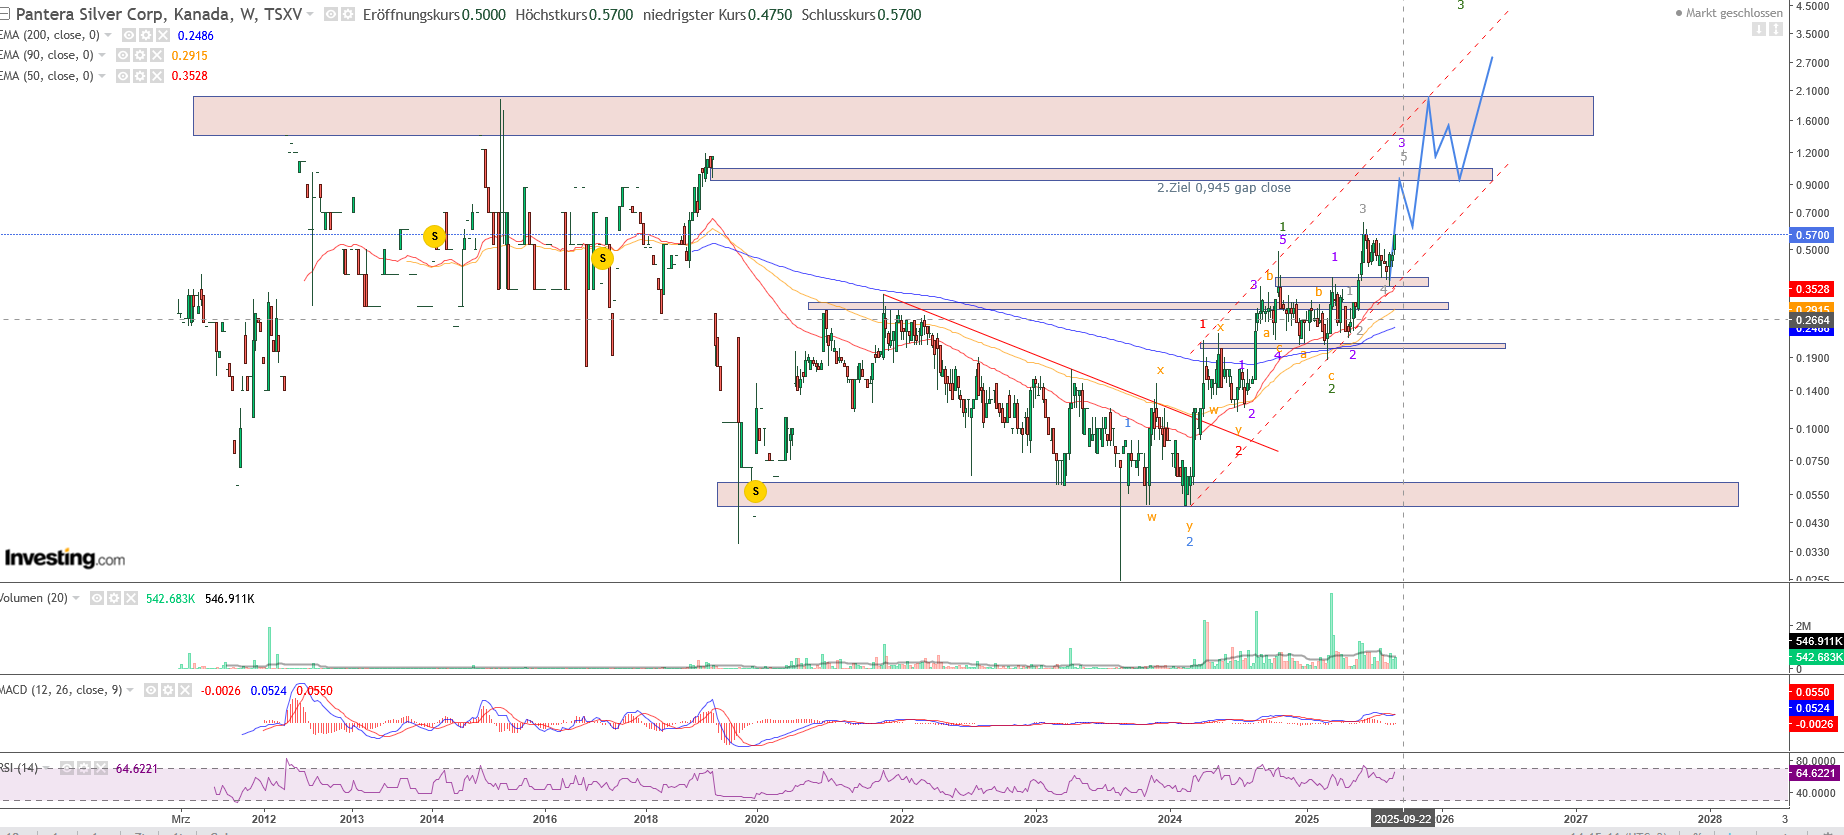Open settings gear for EMA 50
Screen dimensions: 1844x835
140,76
